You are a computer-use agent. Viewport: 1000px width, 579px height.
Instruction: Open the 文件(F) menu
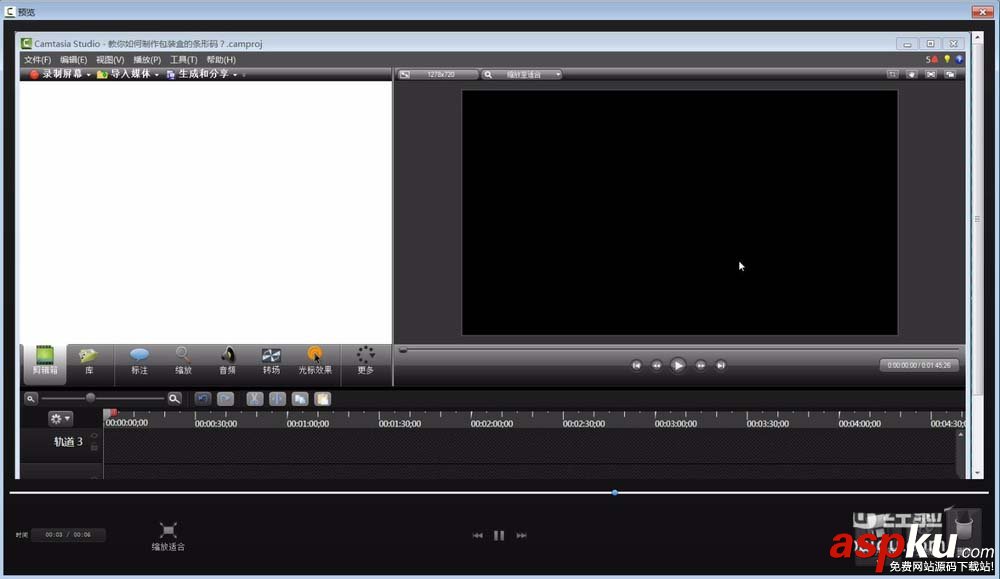38,60
